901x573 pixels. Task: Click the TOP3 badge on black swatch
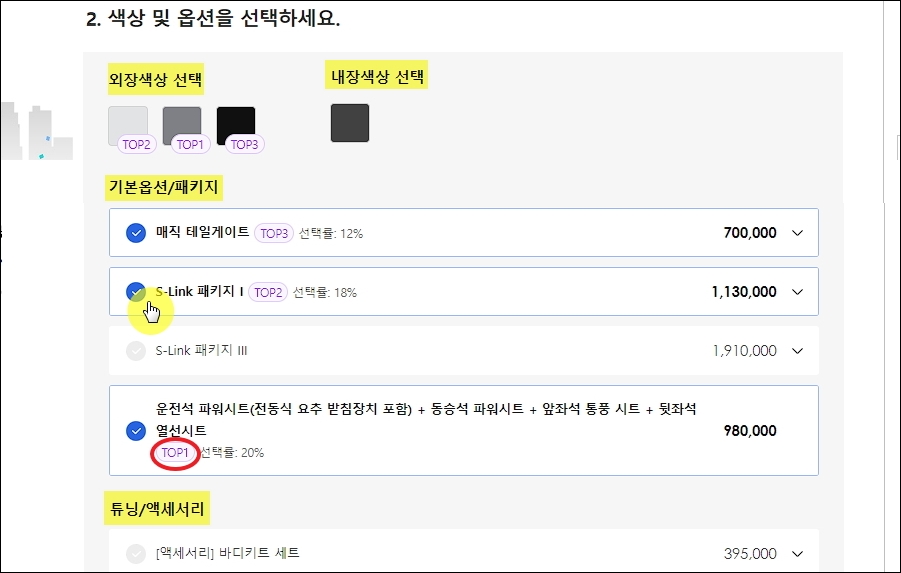245,144
